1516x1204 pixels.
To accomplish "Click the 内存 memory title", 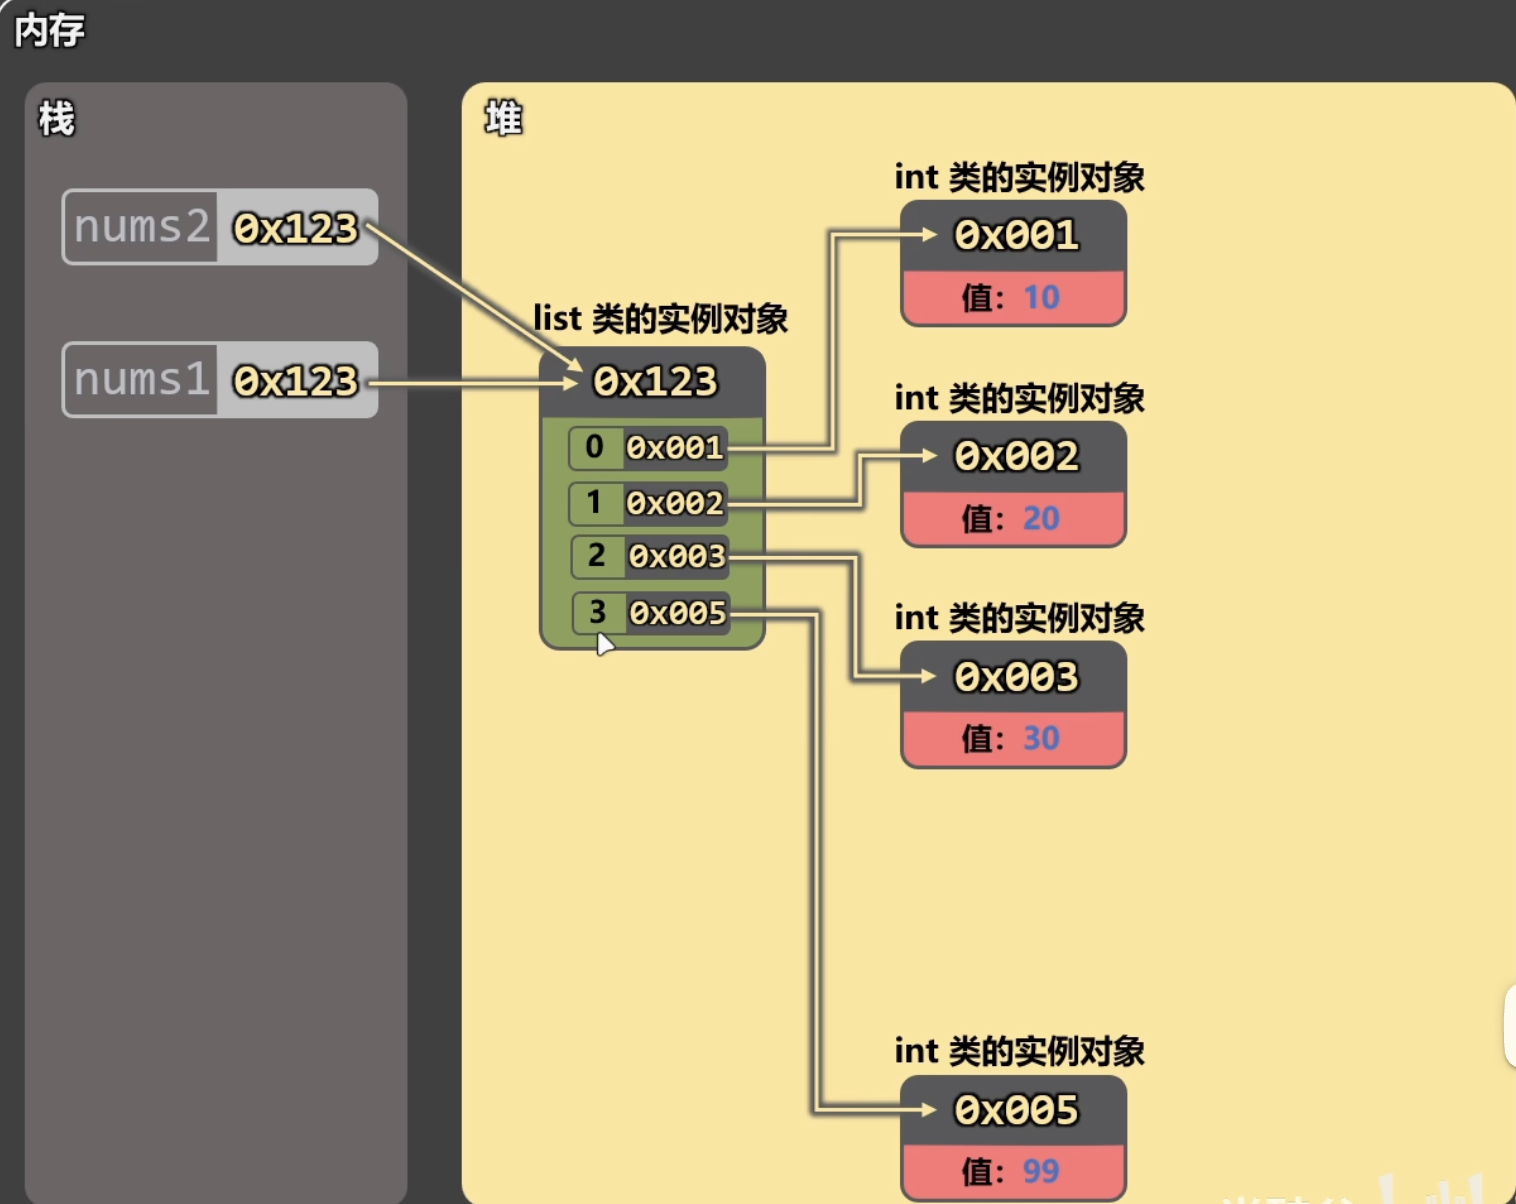I will point(50,30).
